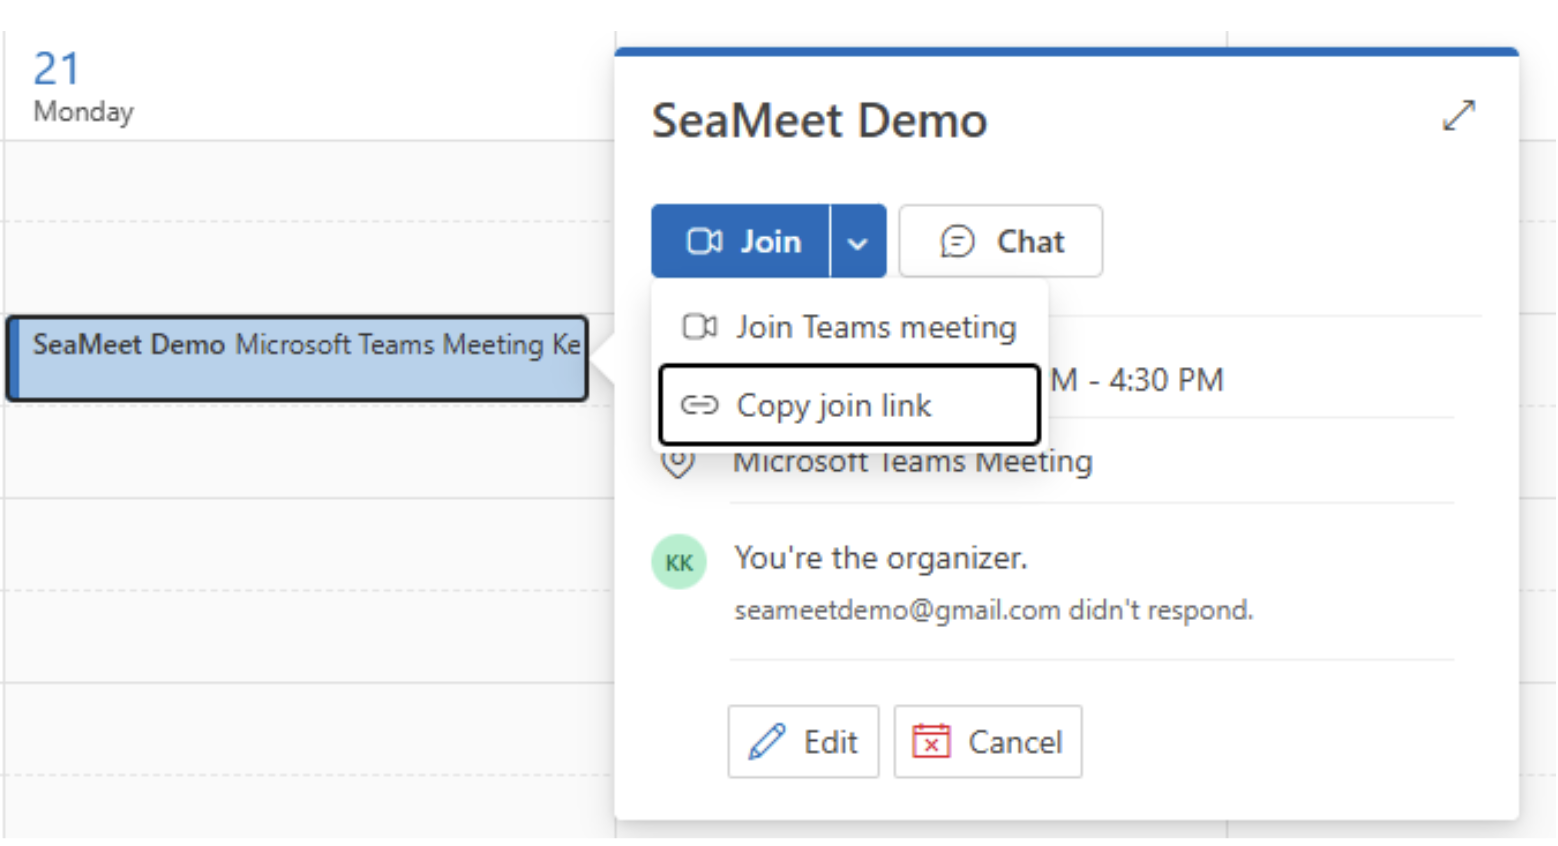This screenshot has width=1558, height=846.
Task: Click the pencil icon in the Edit button
Action: [767, 742]
